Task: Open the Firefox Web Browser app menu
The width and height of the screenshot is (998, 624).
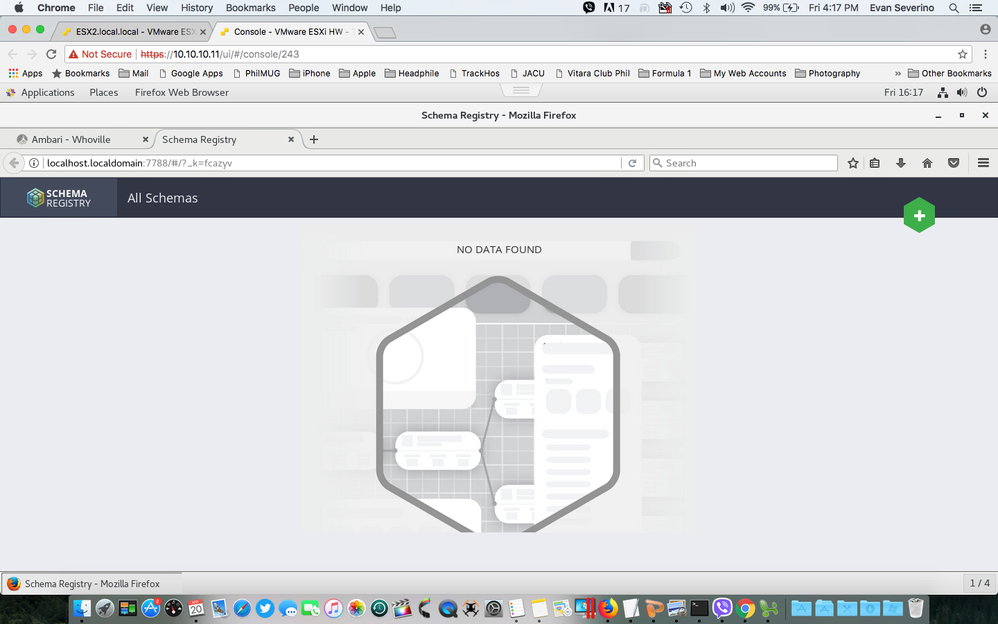Action: (181, 92)
